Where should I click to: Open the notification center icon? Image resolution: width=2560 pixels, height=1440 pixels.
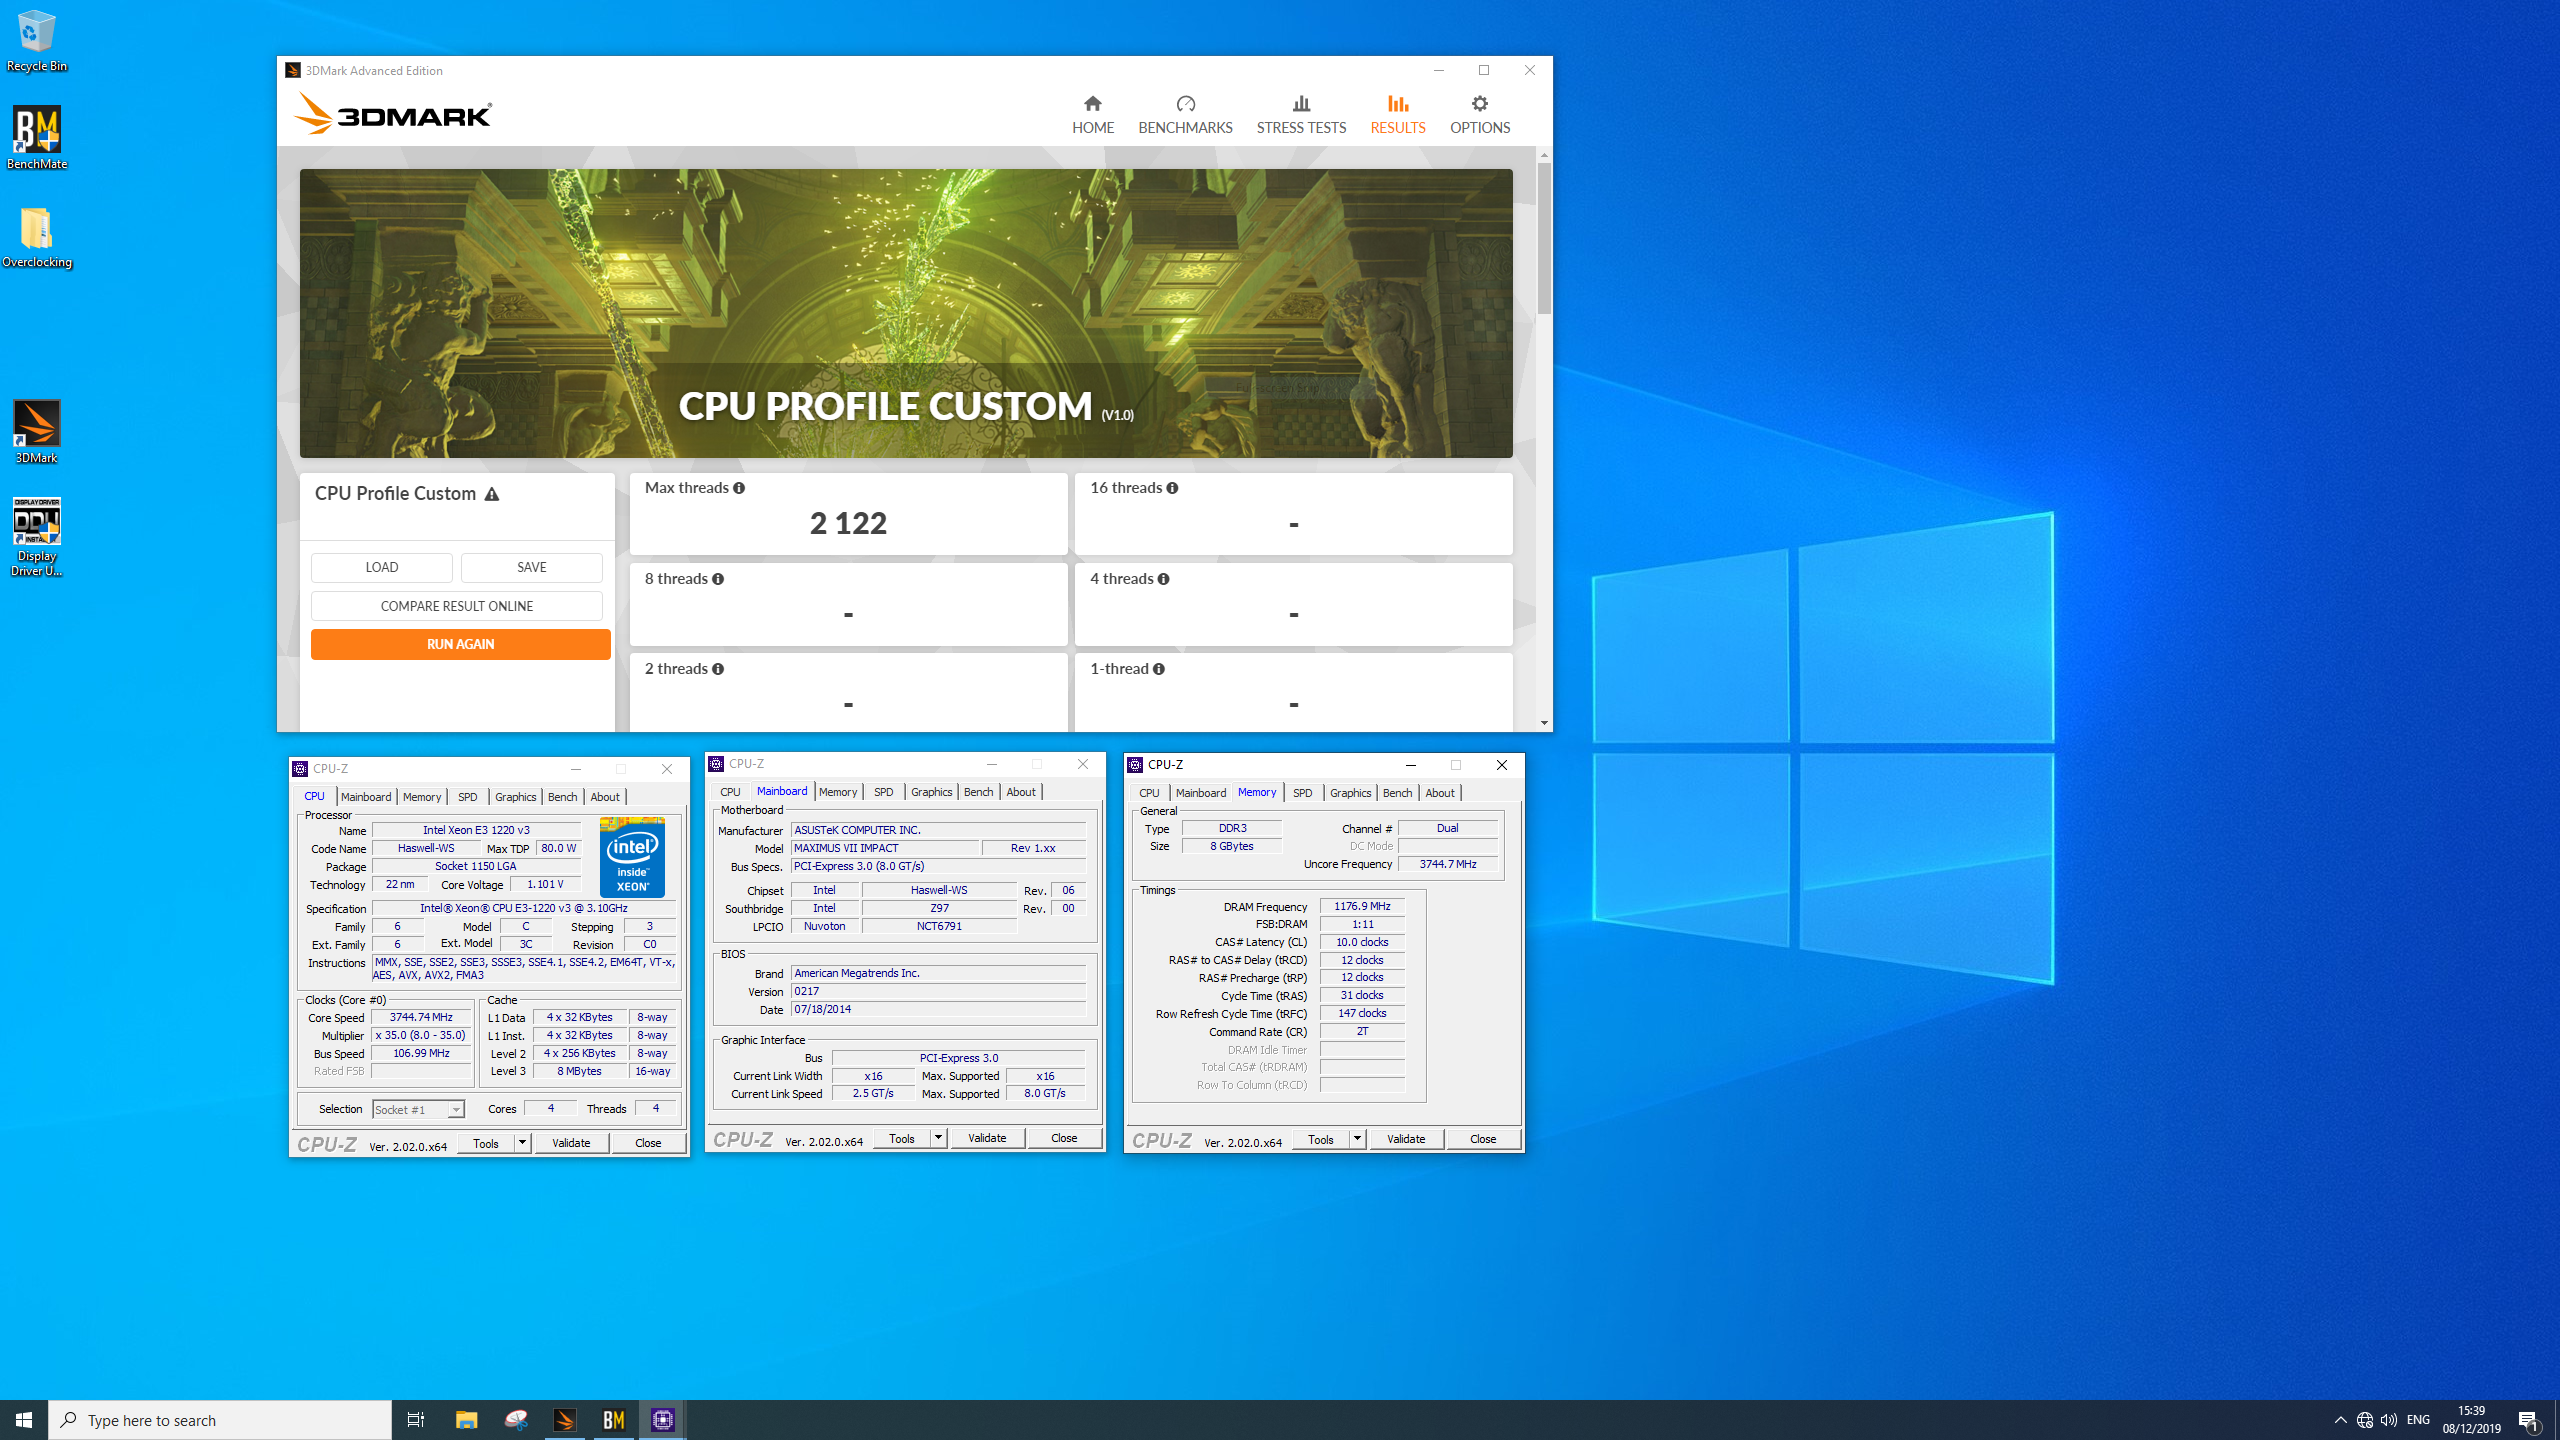click(x=2528, y=1420)
